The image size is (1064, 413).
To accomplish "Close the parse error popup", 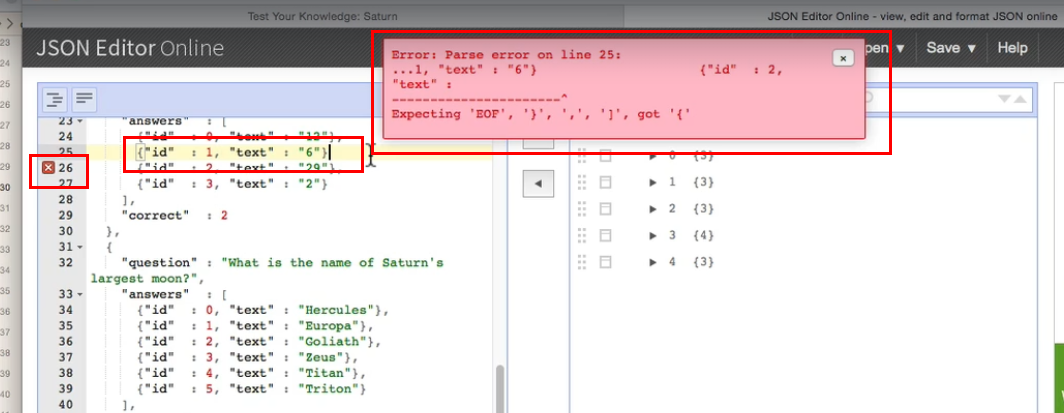I will 843,58.
